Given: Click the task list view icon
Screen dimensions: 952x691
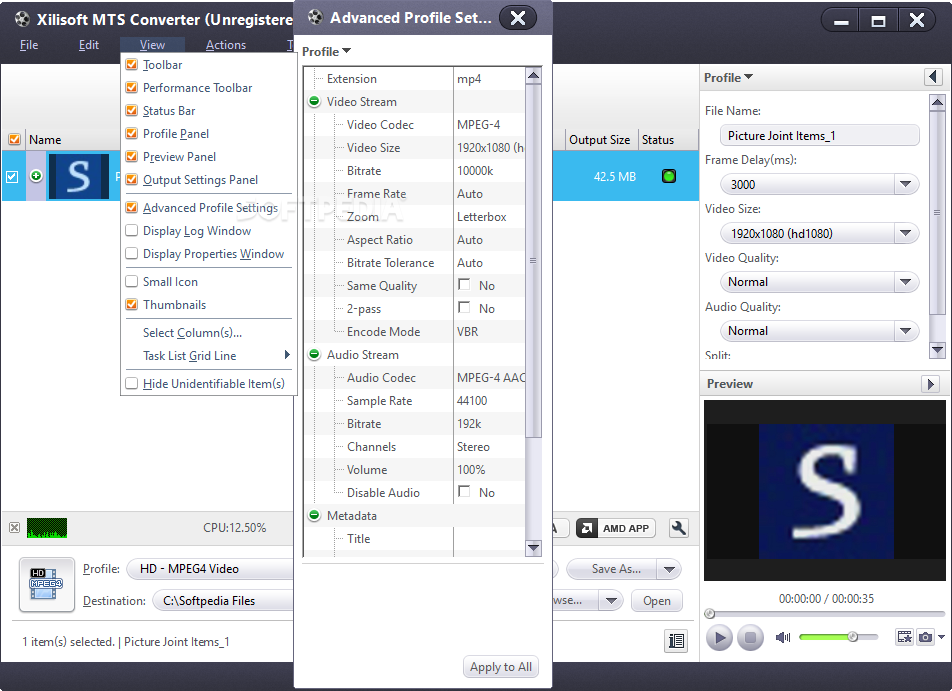Looking at the screenshot, I should 676,641.
